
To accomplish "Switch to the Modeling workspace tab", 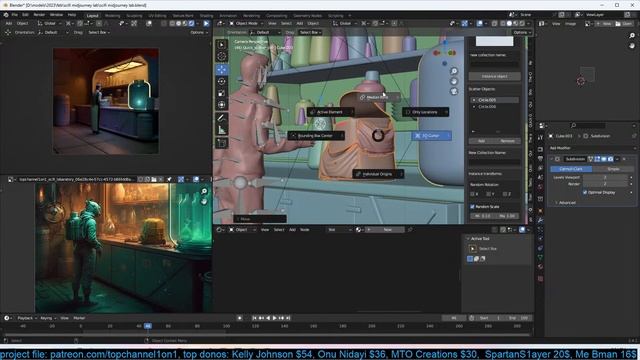I will click(x=113, y=16).
